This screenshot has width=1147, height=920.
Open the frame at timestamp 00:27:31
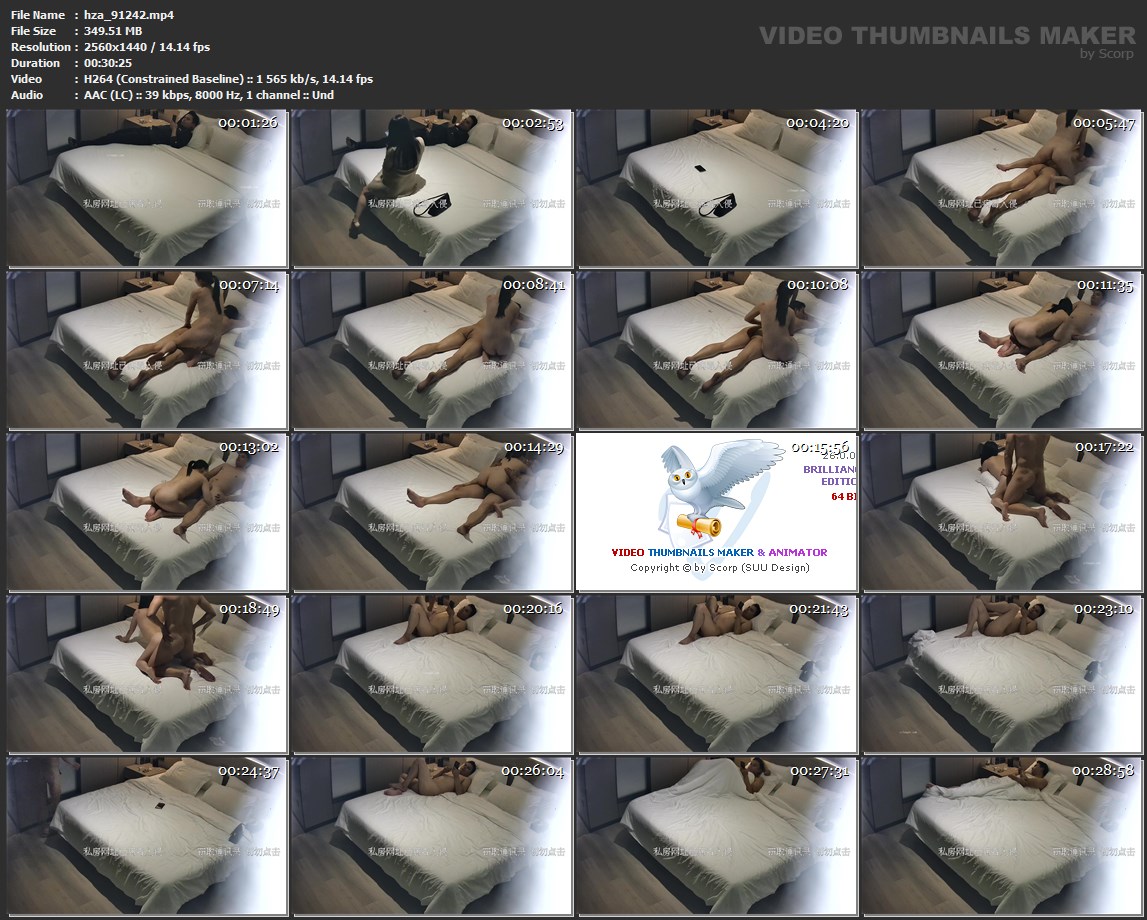click(x=716, y=836)
